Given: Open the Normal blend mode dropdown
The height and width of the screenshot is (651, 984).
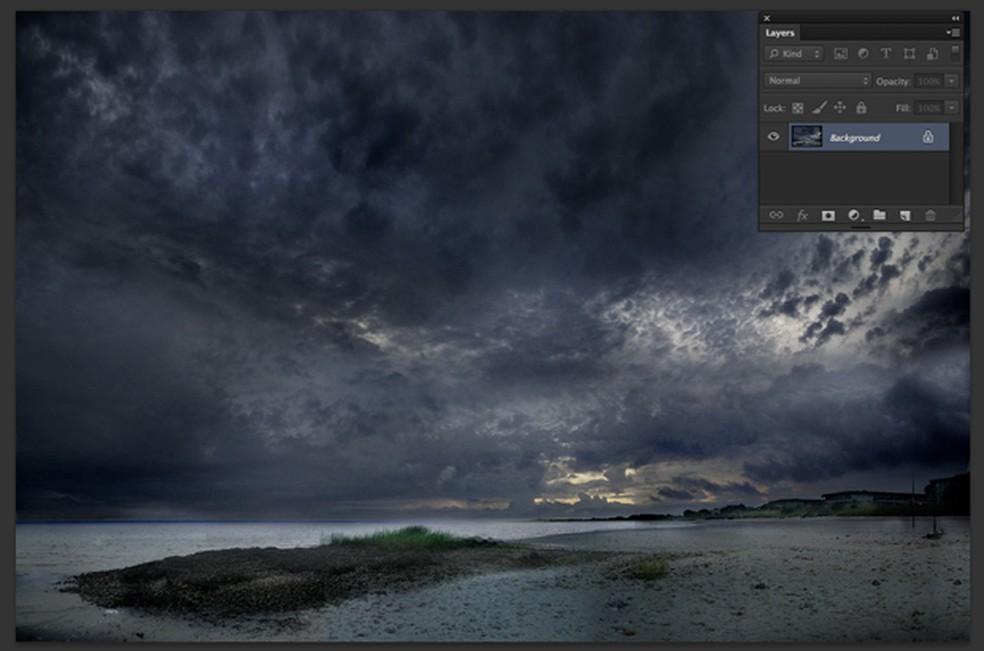Looking at the screenshot, I should tap(818, 81).
